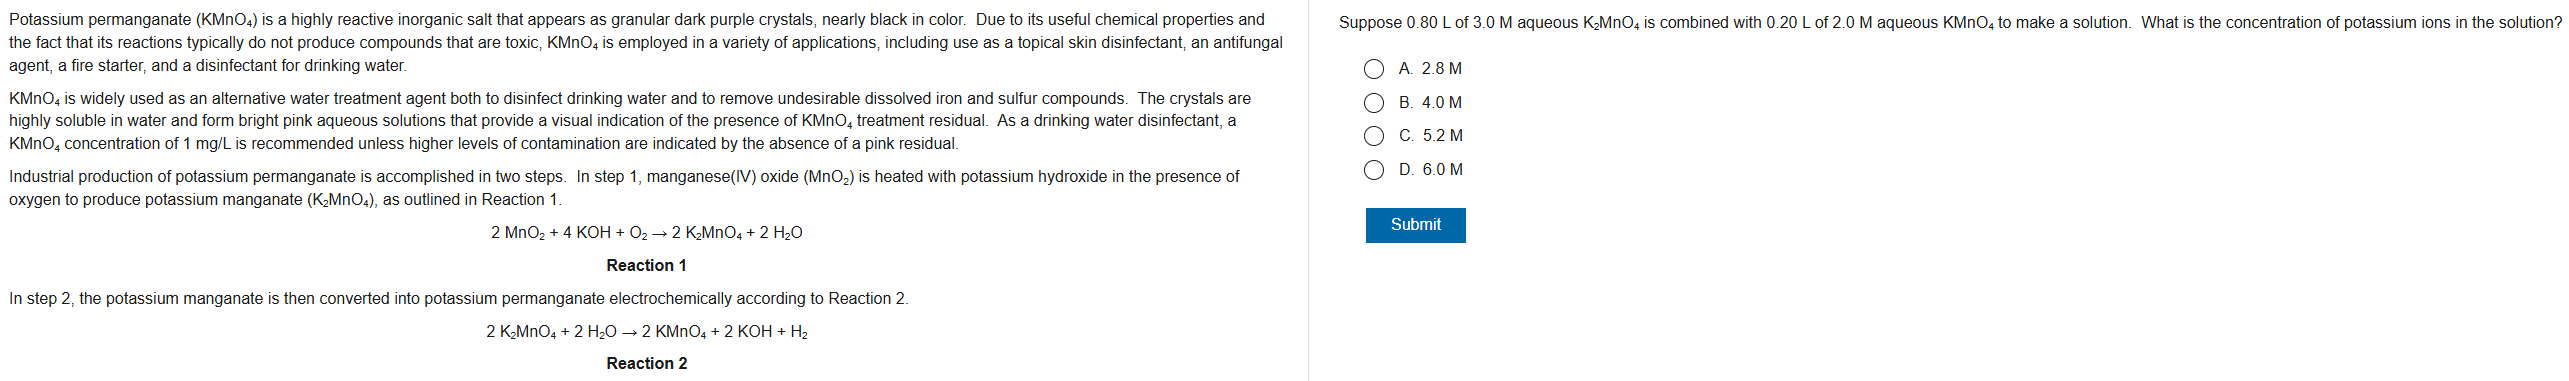Submit the selected answer
This screenshot has width=2569, height=381.
point(1415,225)
